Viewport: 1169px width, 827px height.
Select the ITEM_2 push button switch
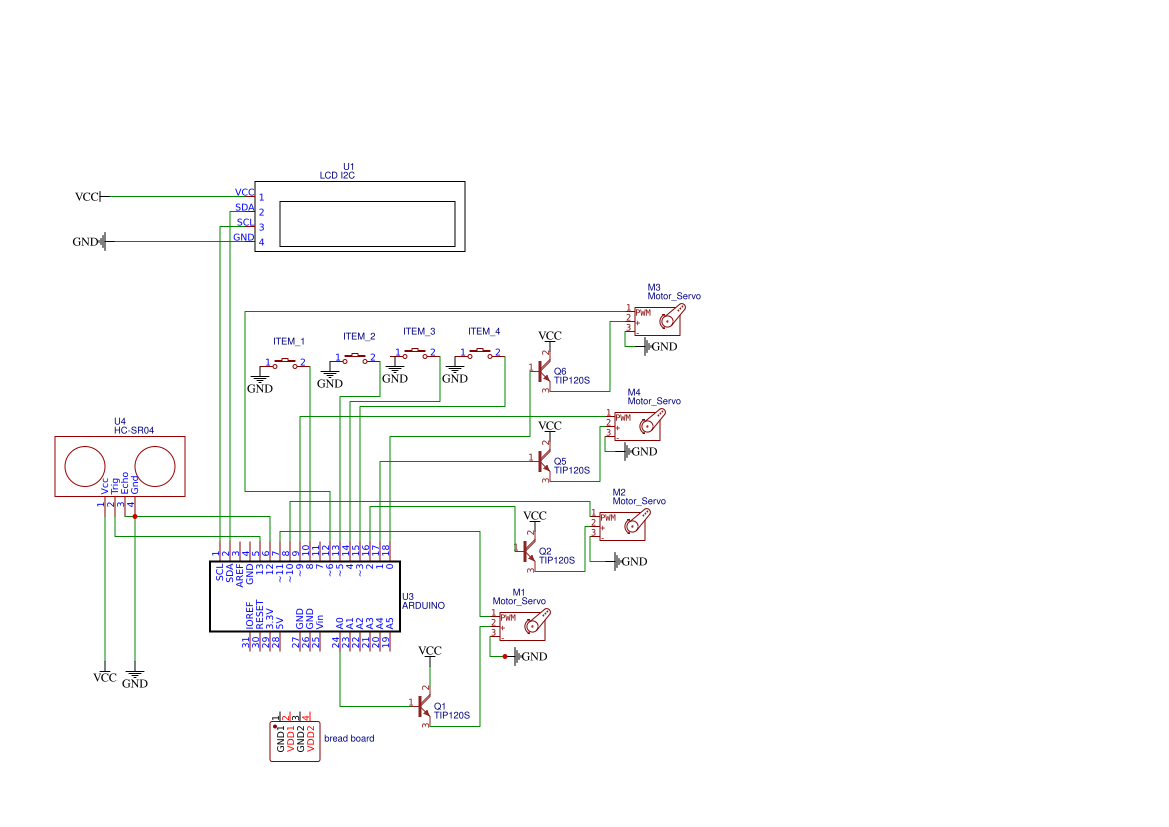pyautogui.click(x=355, y=359)
